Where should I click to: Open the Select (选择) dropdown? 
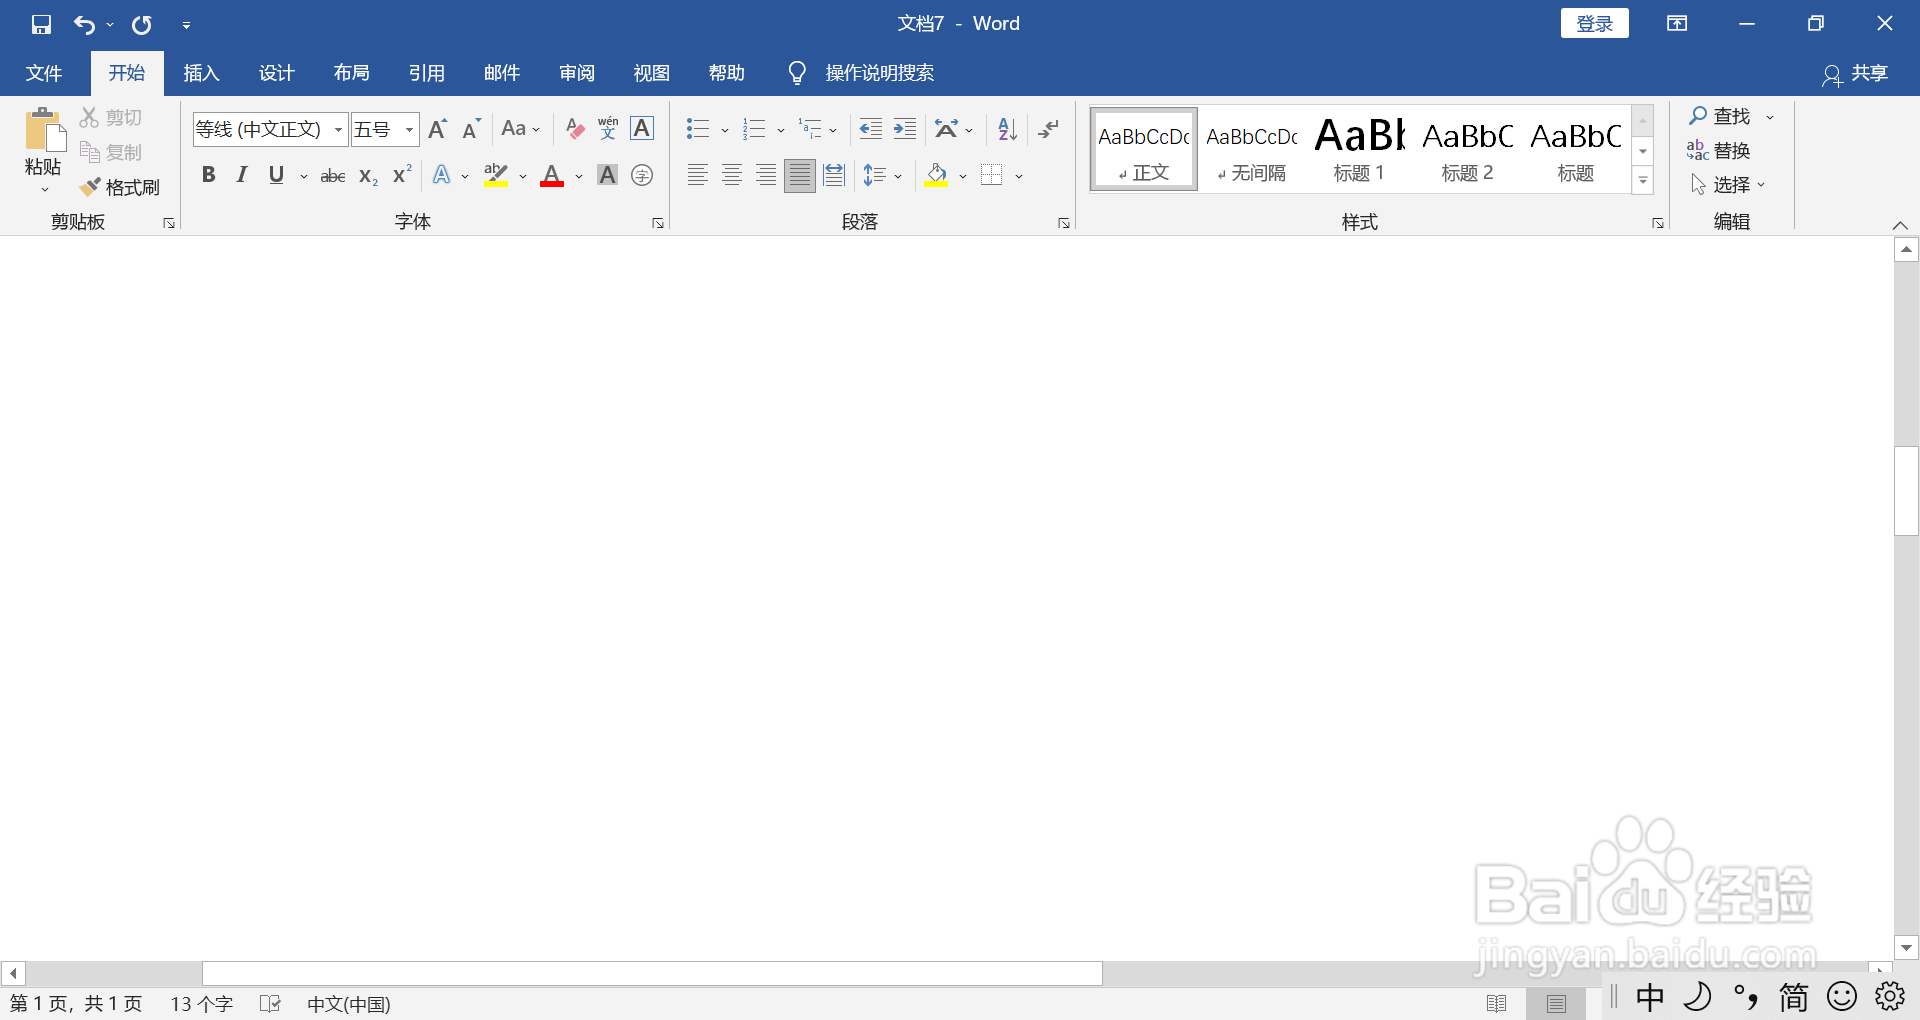click(x=1728, y=185)
